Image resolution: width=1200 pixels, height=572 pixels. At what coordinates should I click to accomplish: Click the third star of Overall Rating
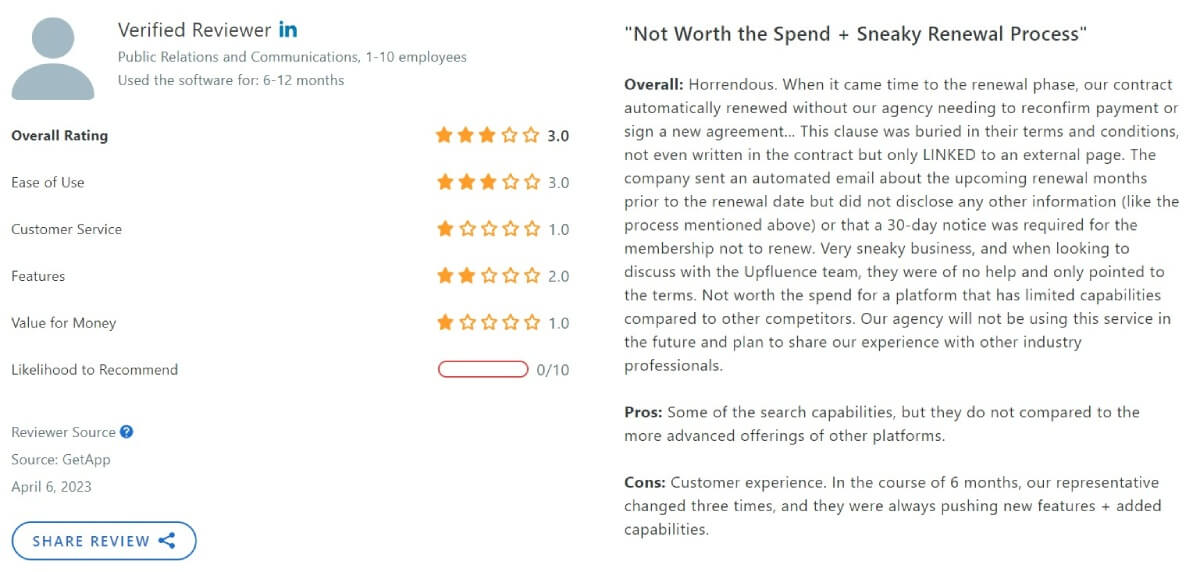488,135
